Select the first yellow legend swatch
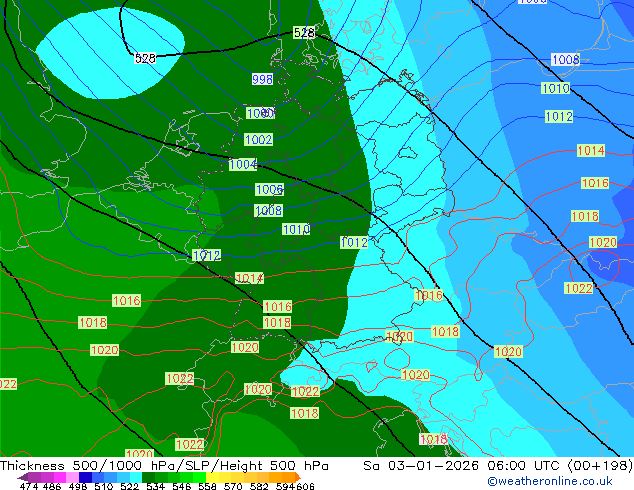 [212, 477]
